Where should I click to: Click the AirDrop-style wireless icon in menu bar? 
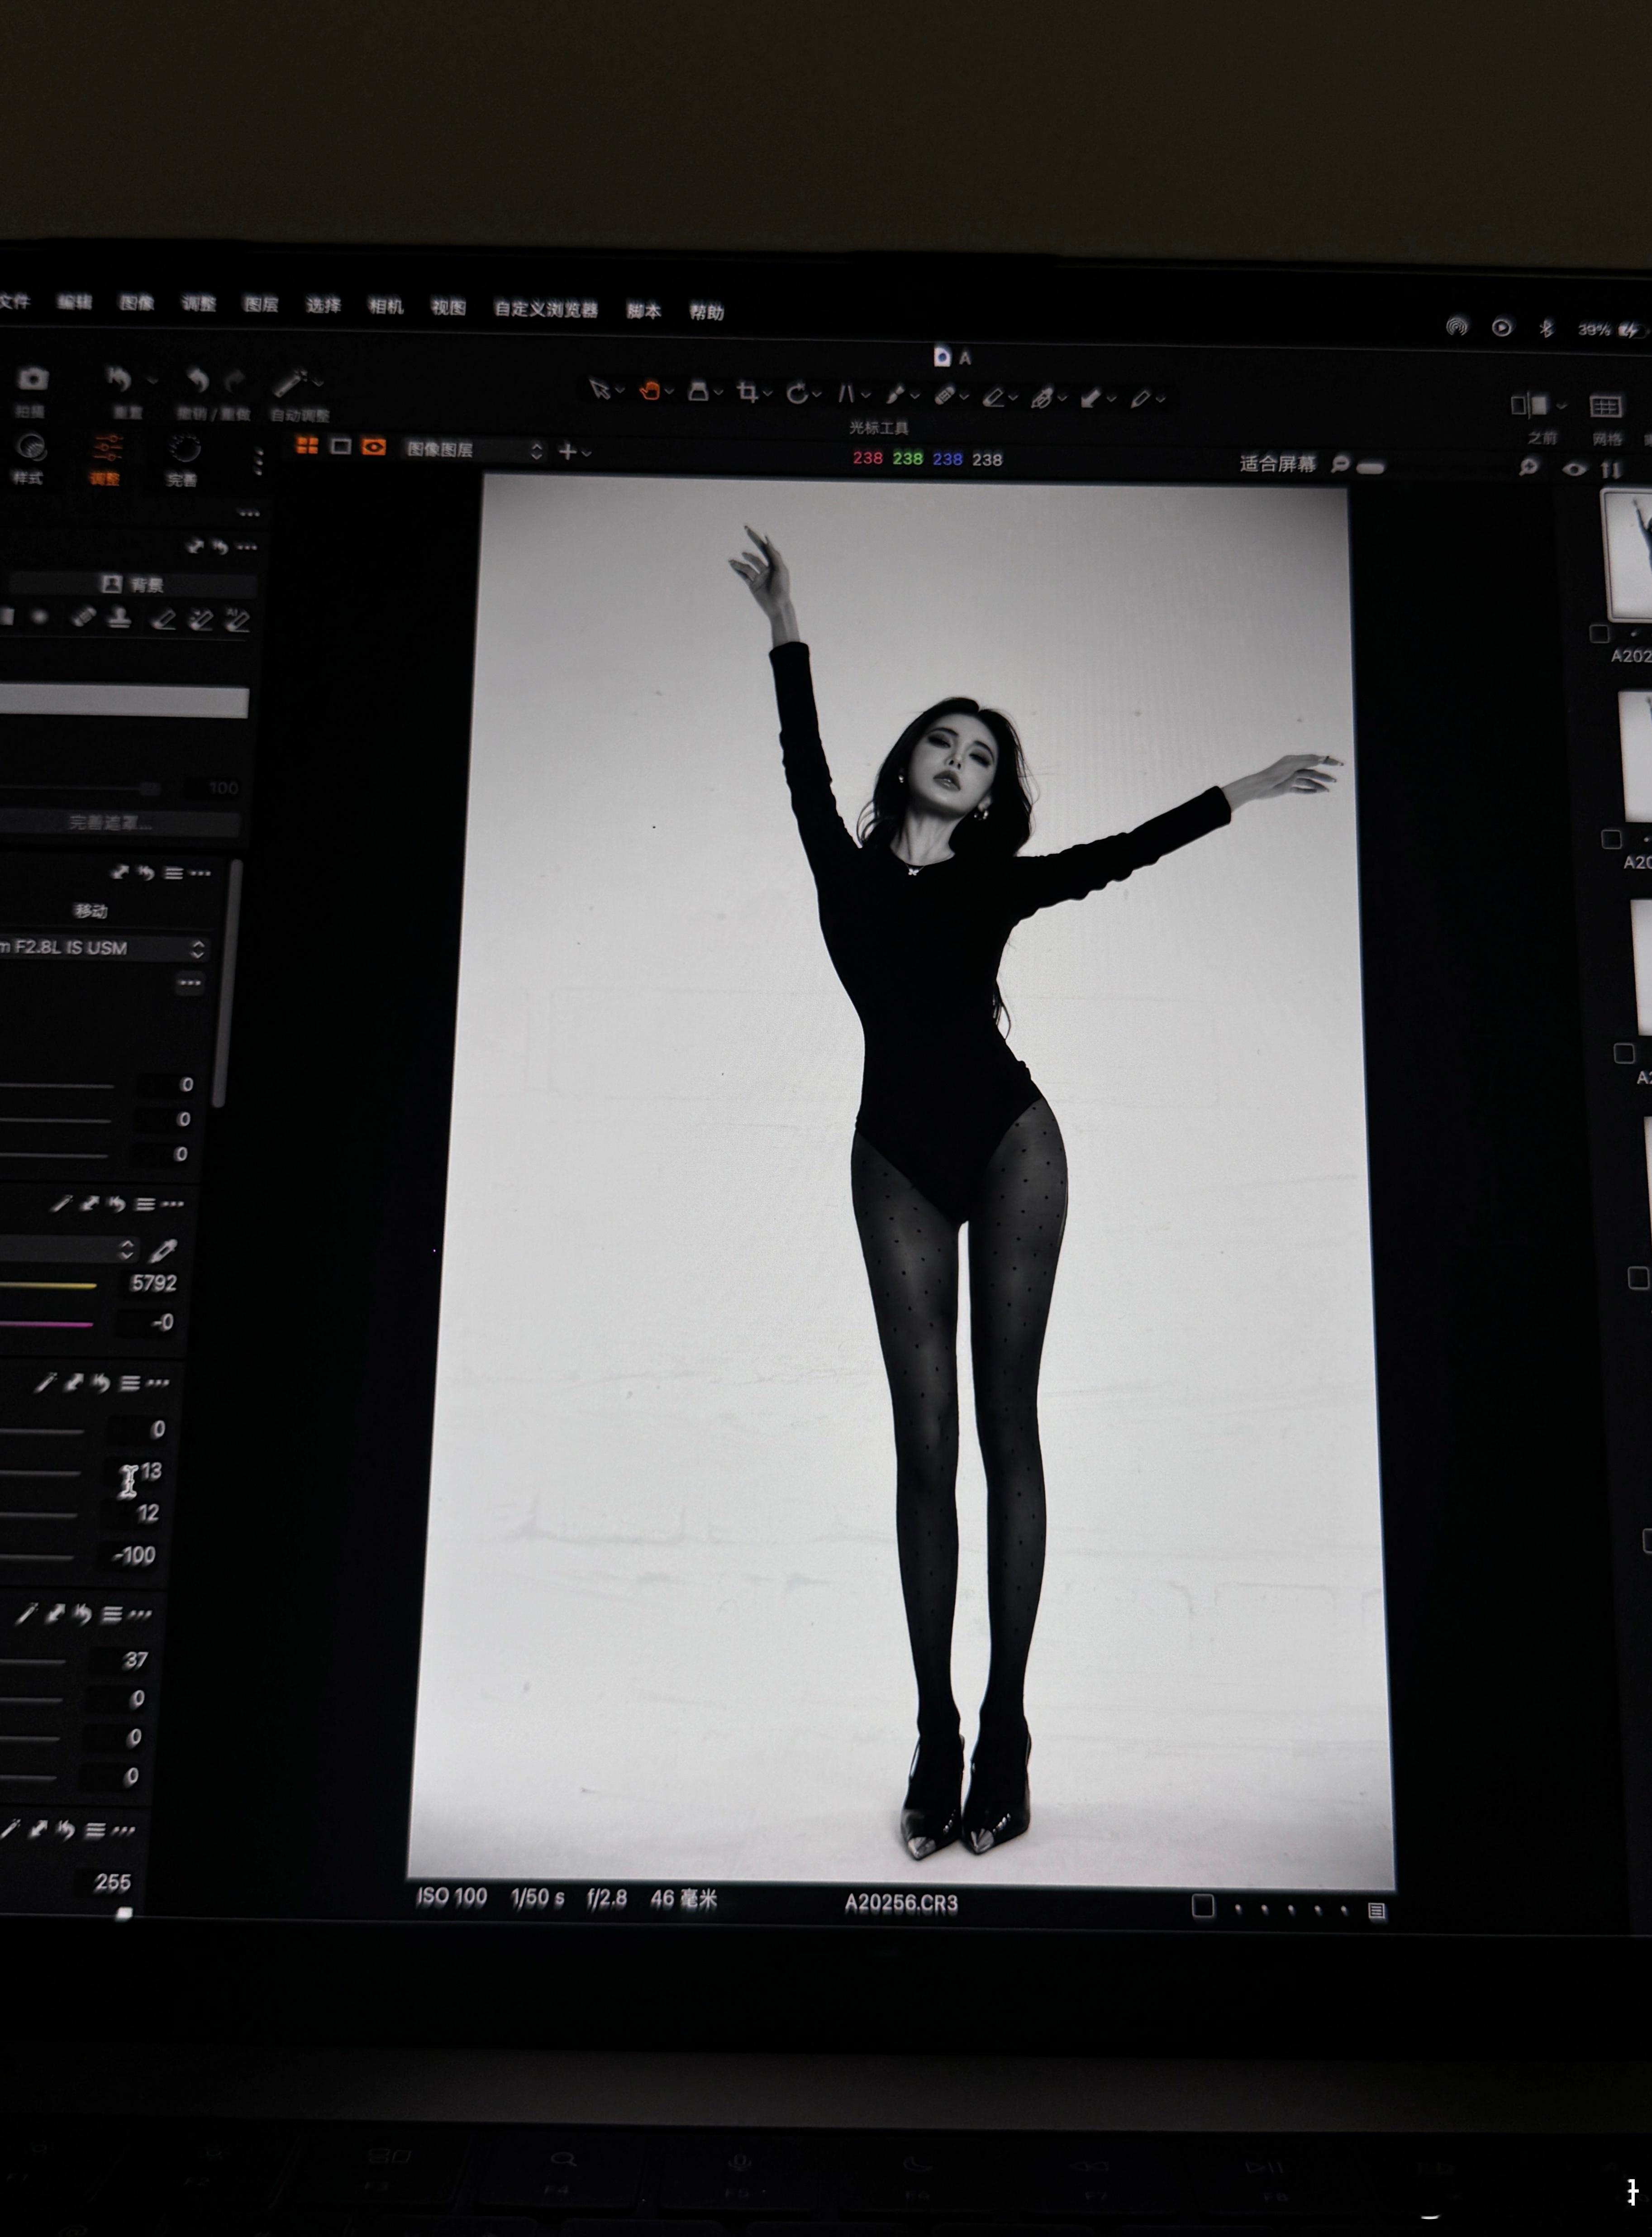tap(1457, 327)
